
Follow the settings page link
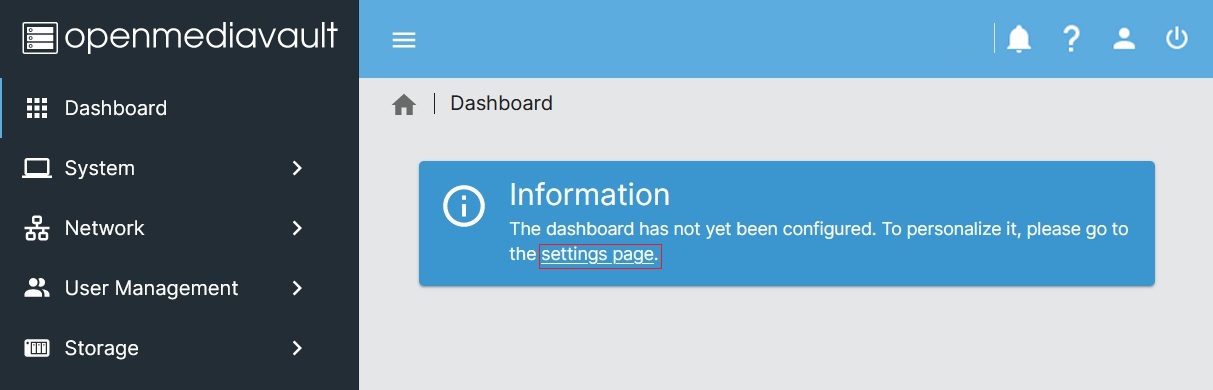tap(600, 255)
